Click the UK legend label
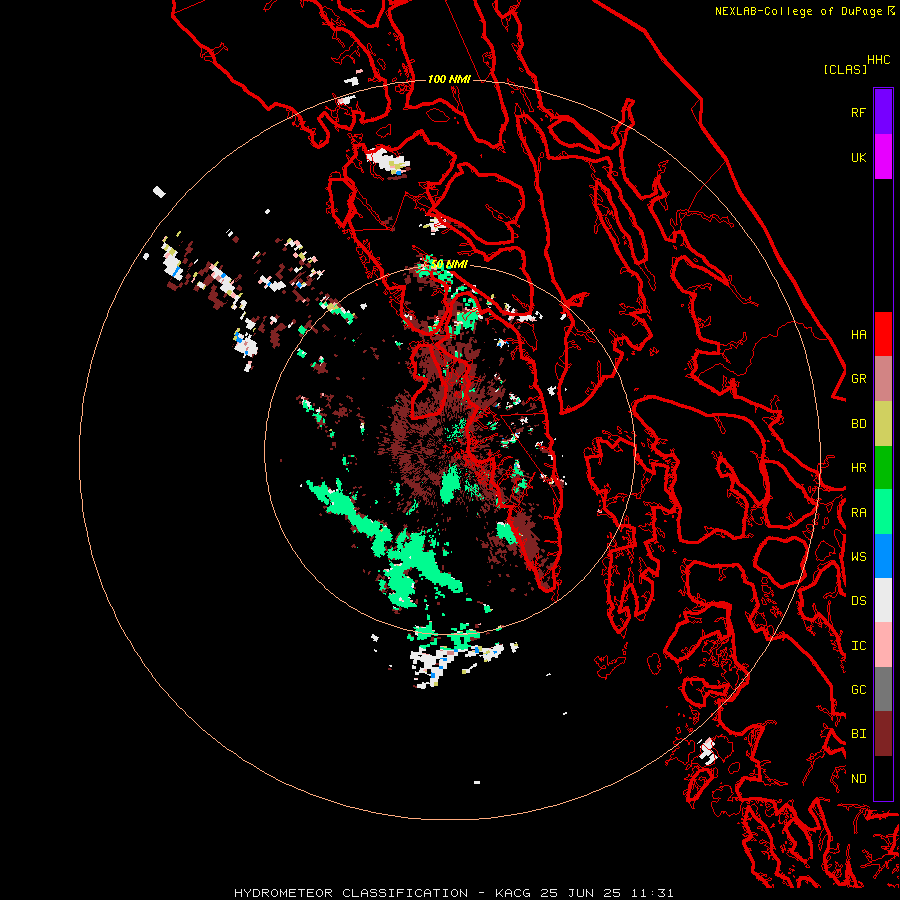The image size is (900, 900). coord(858,157)
